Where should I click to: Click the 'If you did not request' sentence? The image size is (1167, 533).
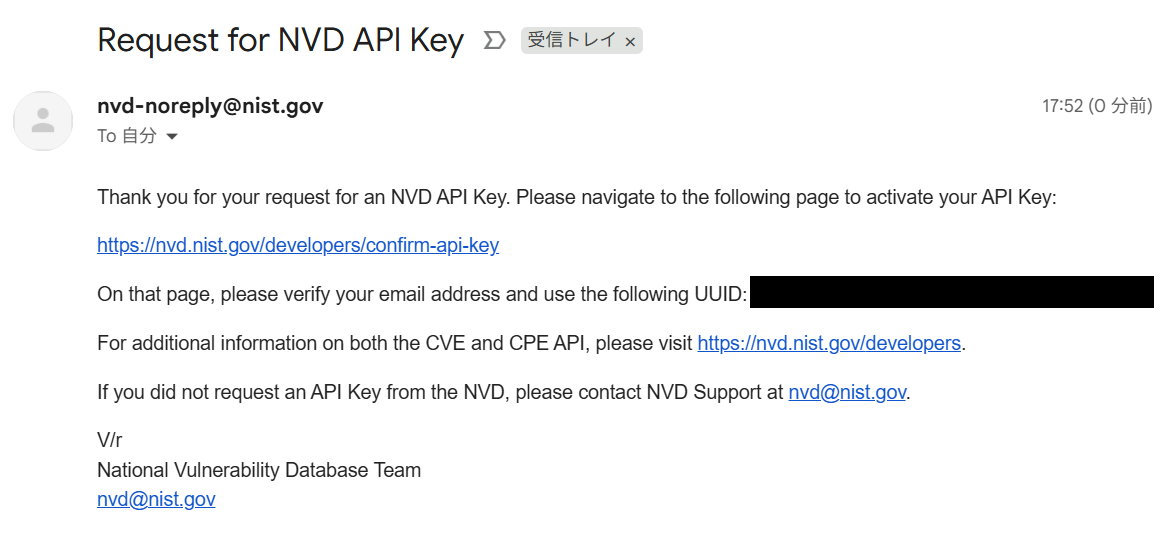(504, 392)
